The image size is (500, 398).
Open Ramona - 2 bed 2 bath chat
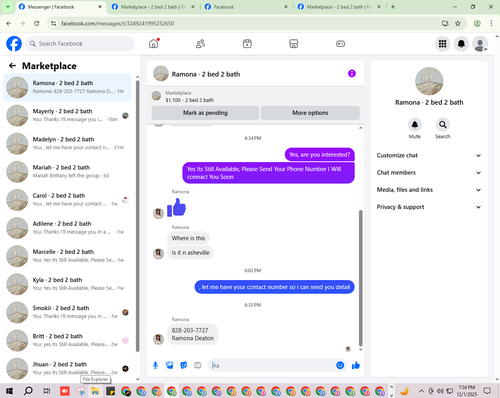pos(67,87)
